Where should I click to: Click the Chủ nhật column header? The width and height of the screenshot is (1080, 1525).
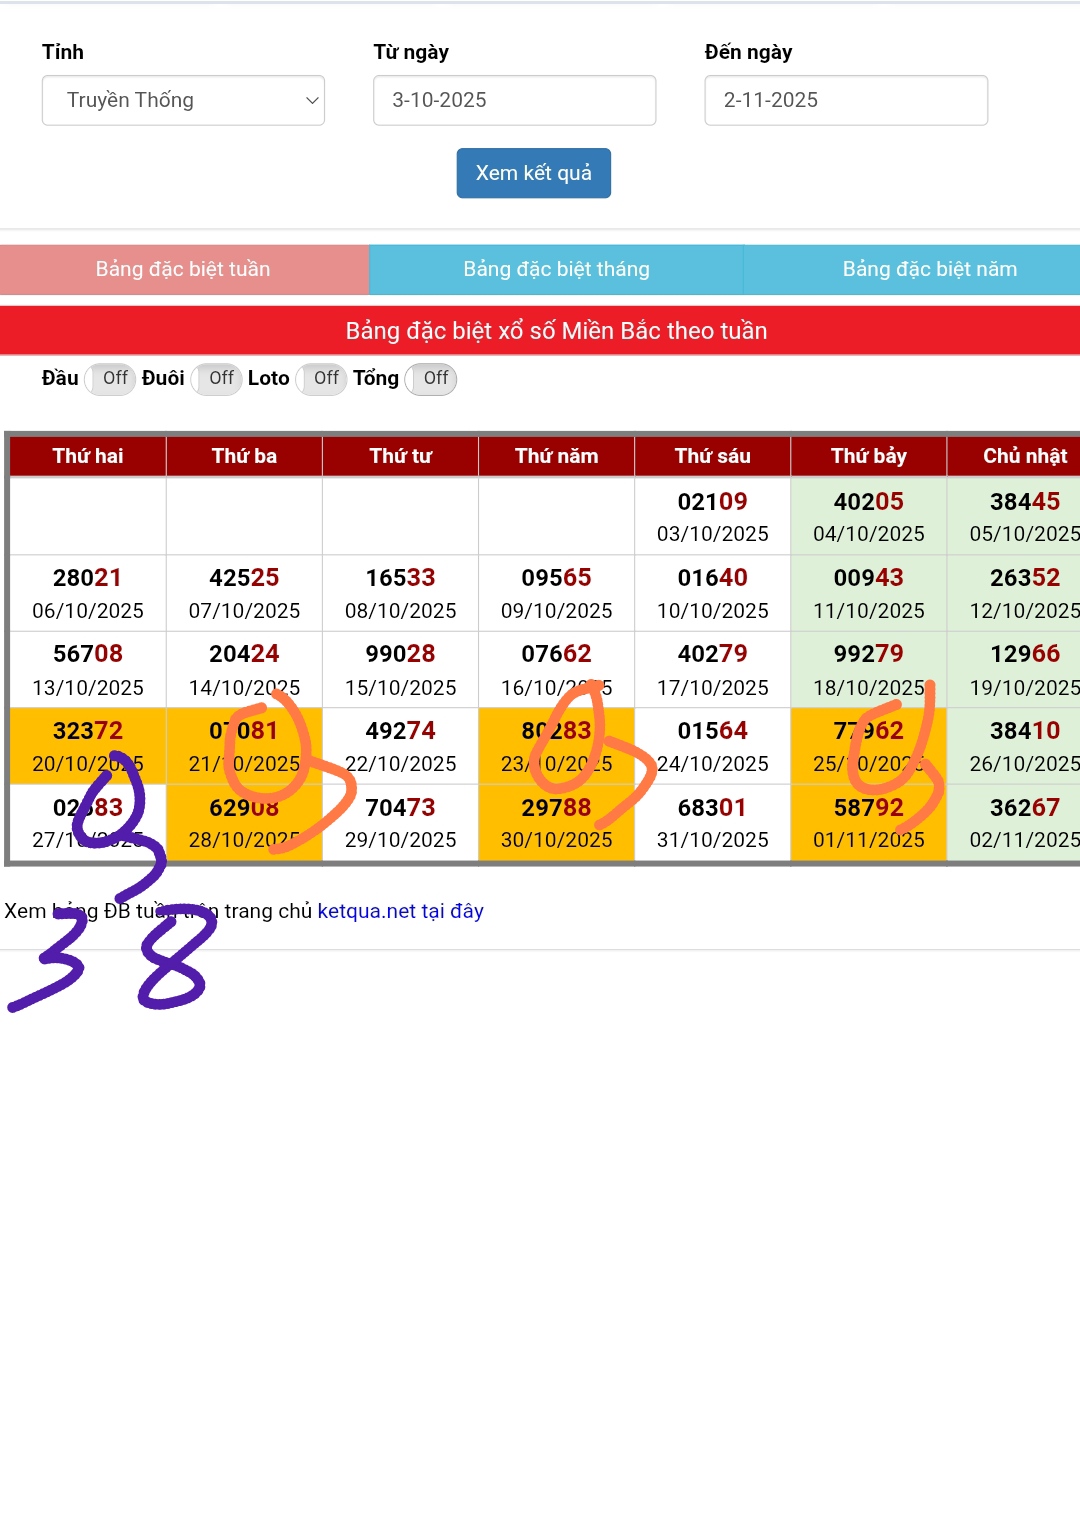[1024, 456]
